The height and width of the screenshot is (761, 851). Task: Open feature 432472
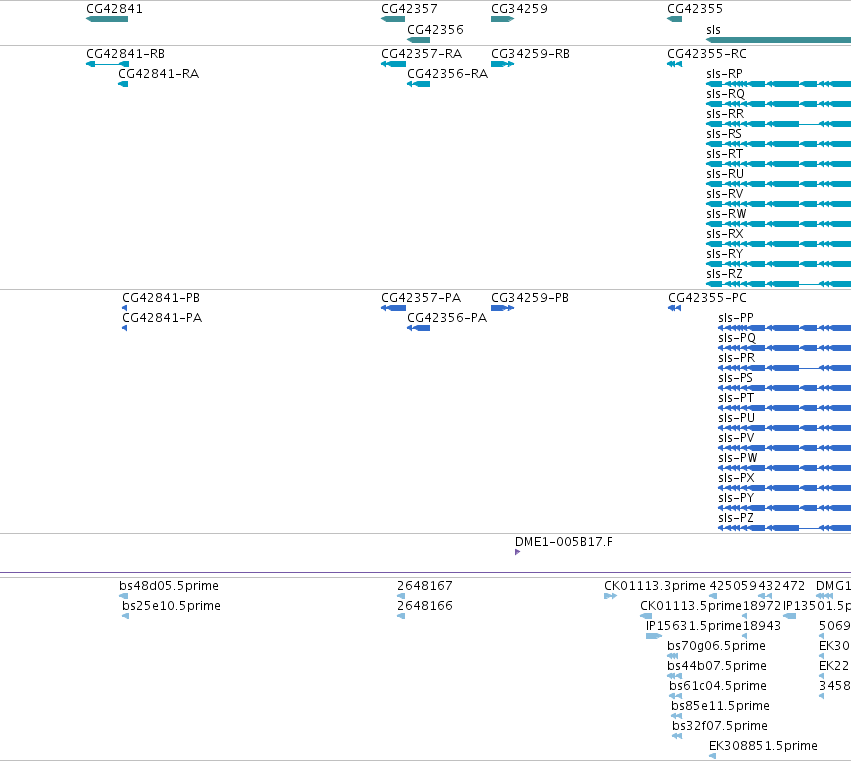coord(765,596)
